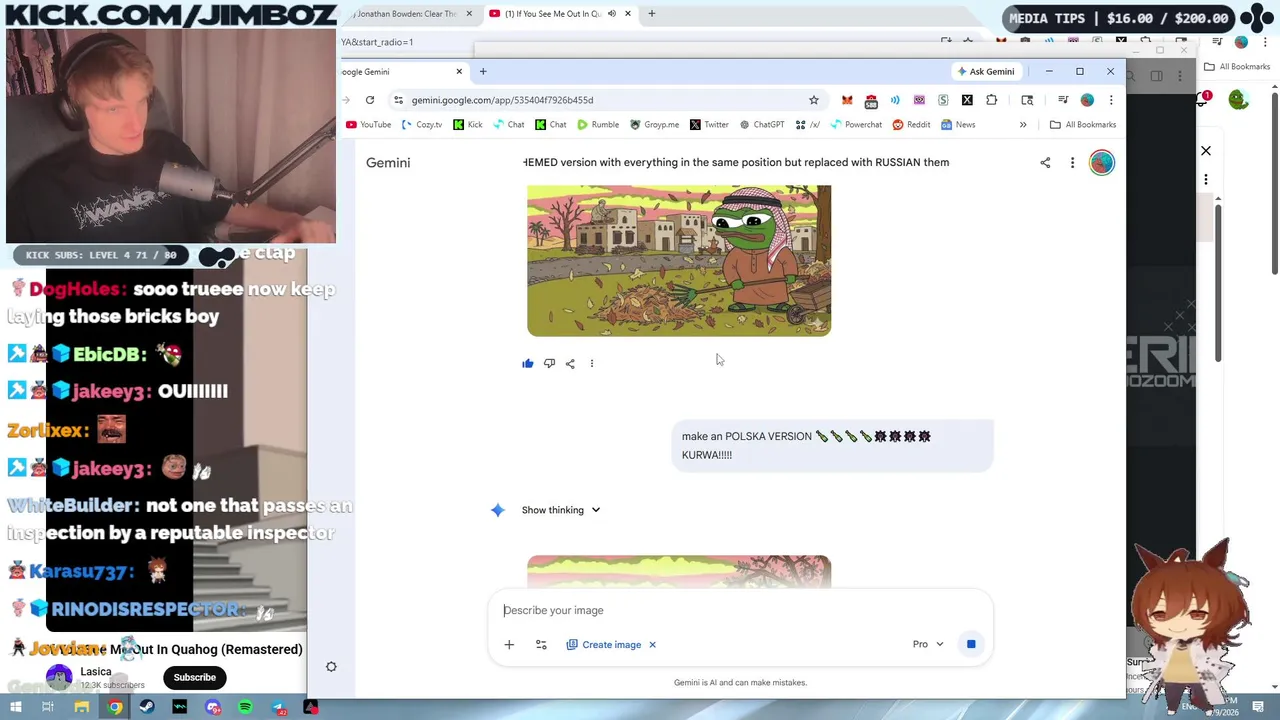Viewport: 1280px width, 720px height.
Task: Open the Gemini header three-dot menu
Action: (x=1072, y=162)
